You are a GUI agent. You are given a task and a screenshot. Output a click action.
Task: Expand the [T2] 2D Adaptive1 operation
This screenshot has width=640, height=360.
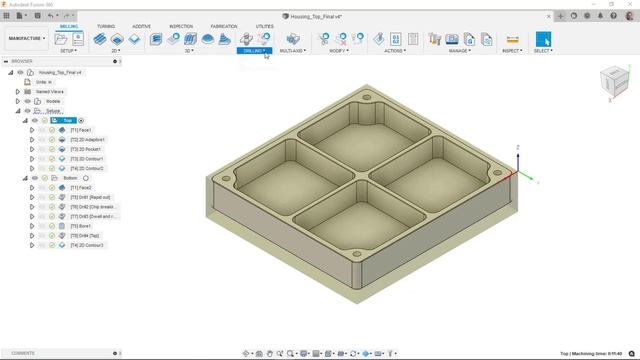(32, 140)
